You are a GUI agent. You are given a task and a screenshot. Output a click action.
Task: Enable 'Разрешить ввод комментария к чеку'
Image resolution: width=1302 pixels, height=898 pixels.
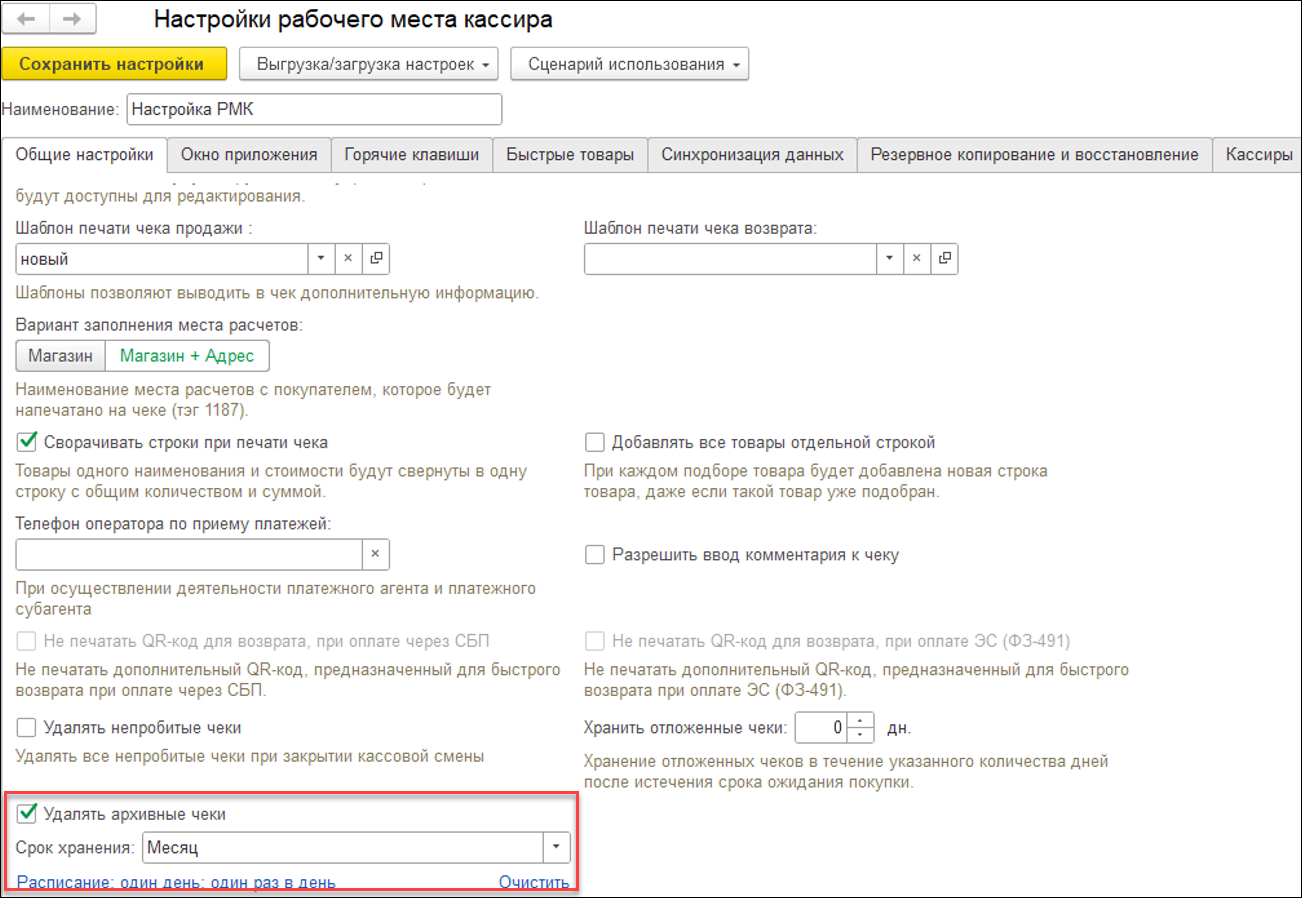pos(595,555)
